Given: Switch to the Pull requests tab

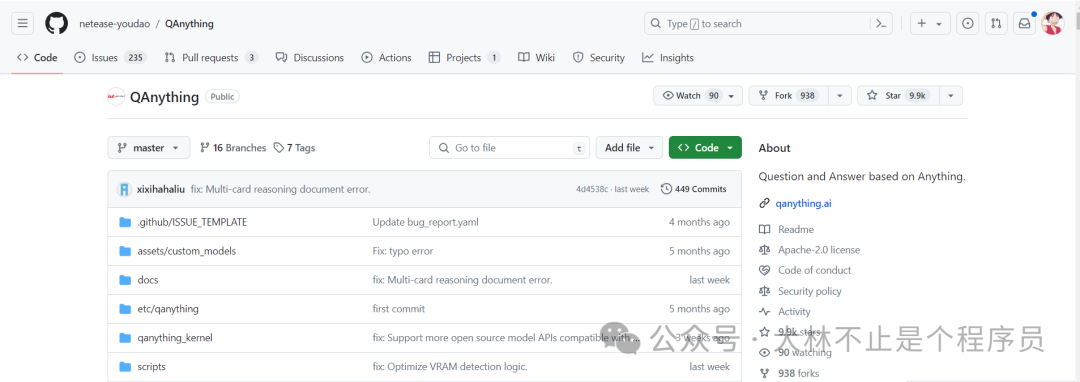Looking at the screenshot, I should 211,58.
